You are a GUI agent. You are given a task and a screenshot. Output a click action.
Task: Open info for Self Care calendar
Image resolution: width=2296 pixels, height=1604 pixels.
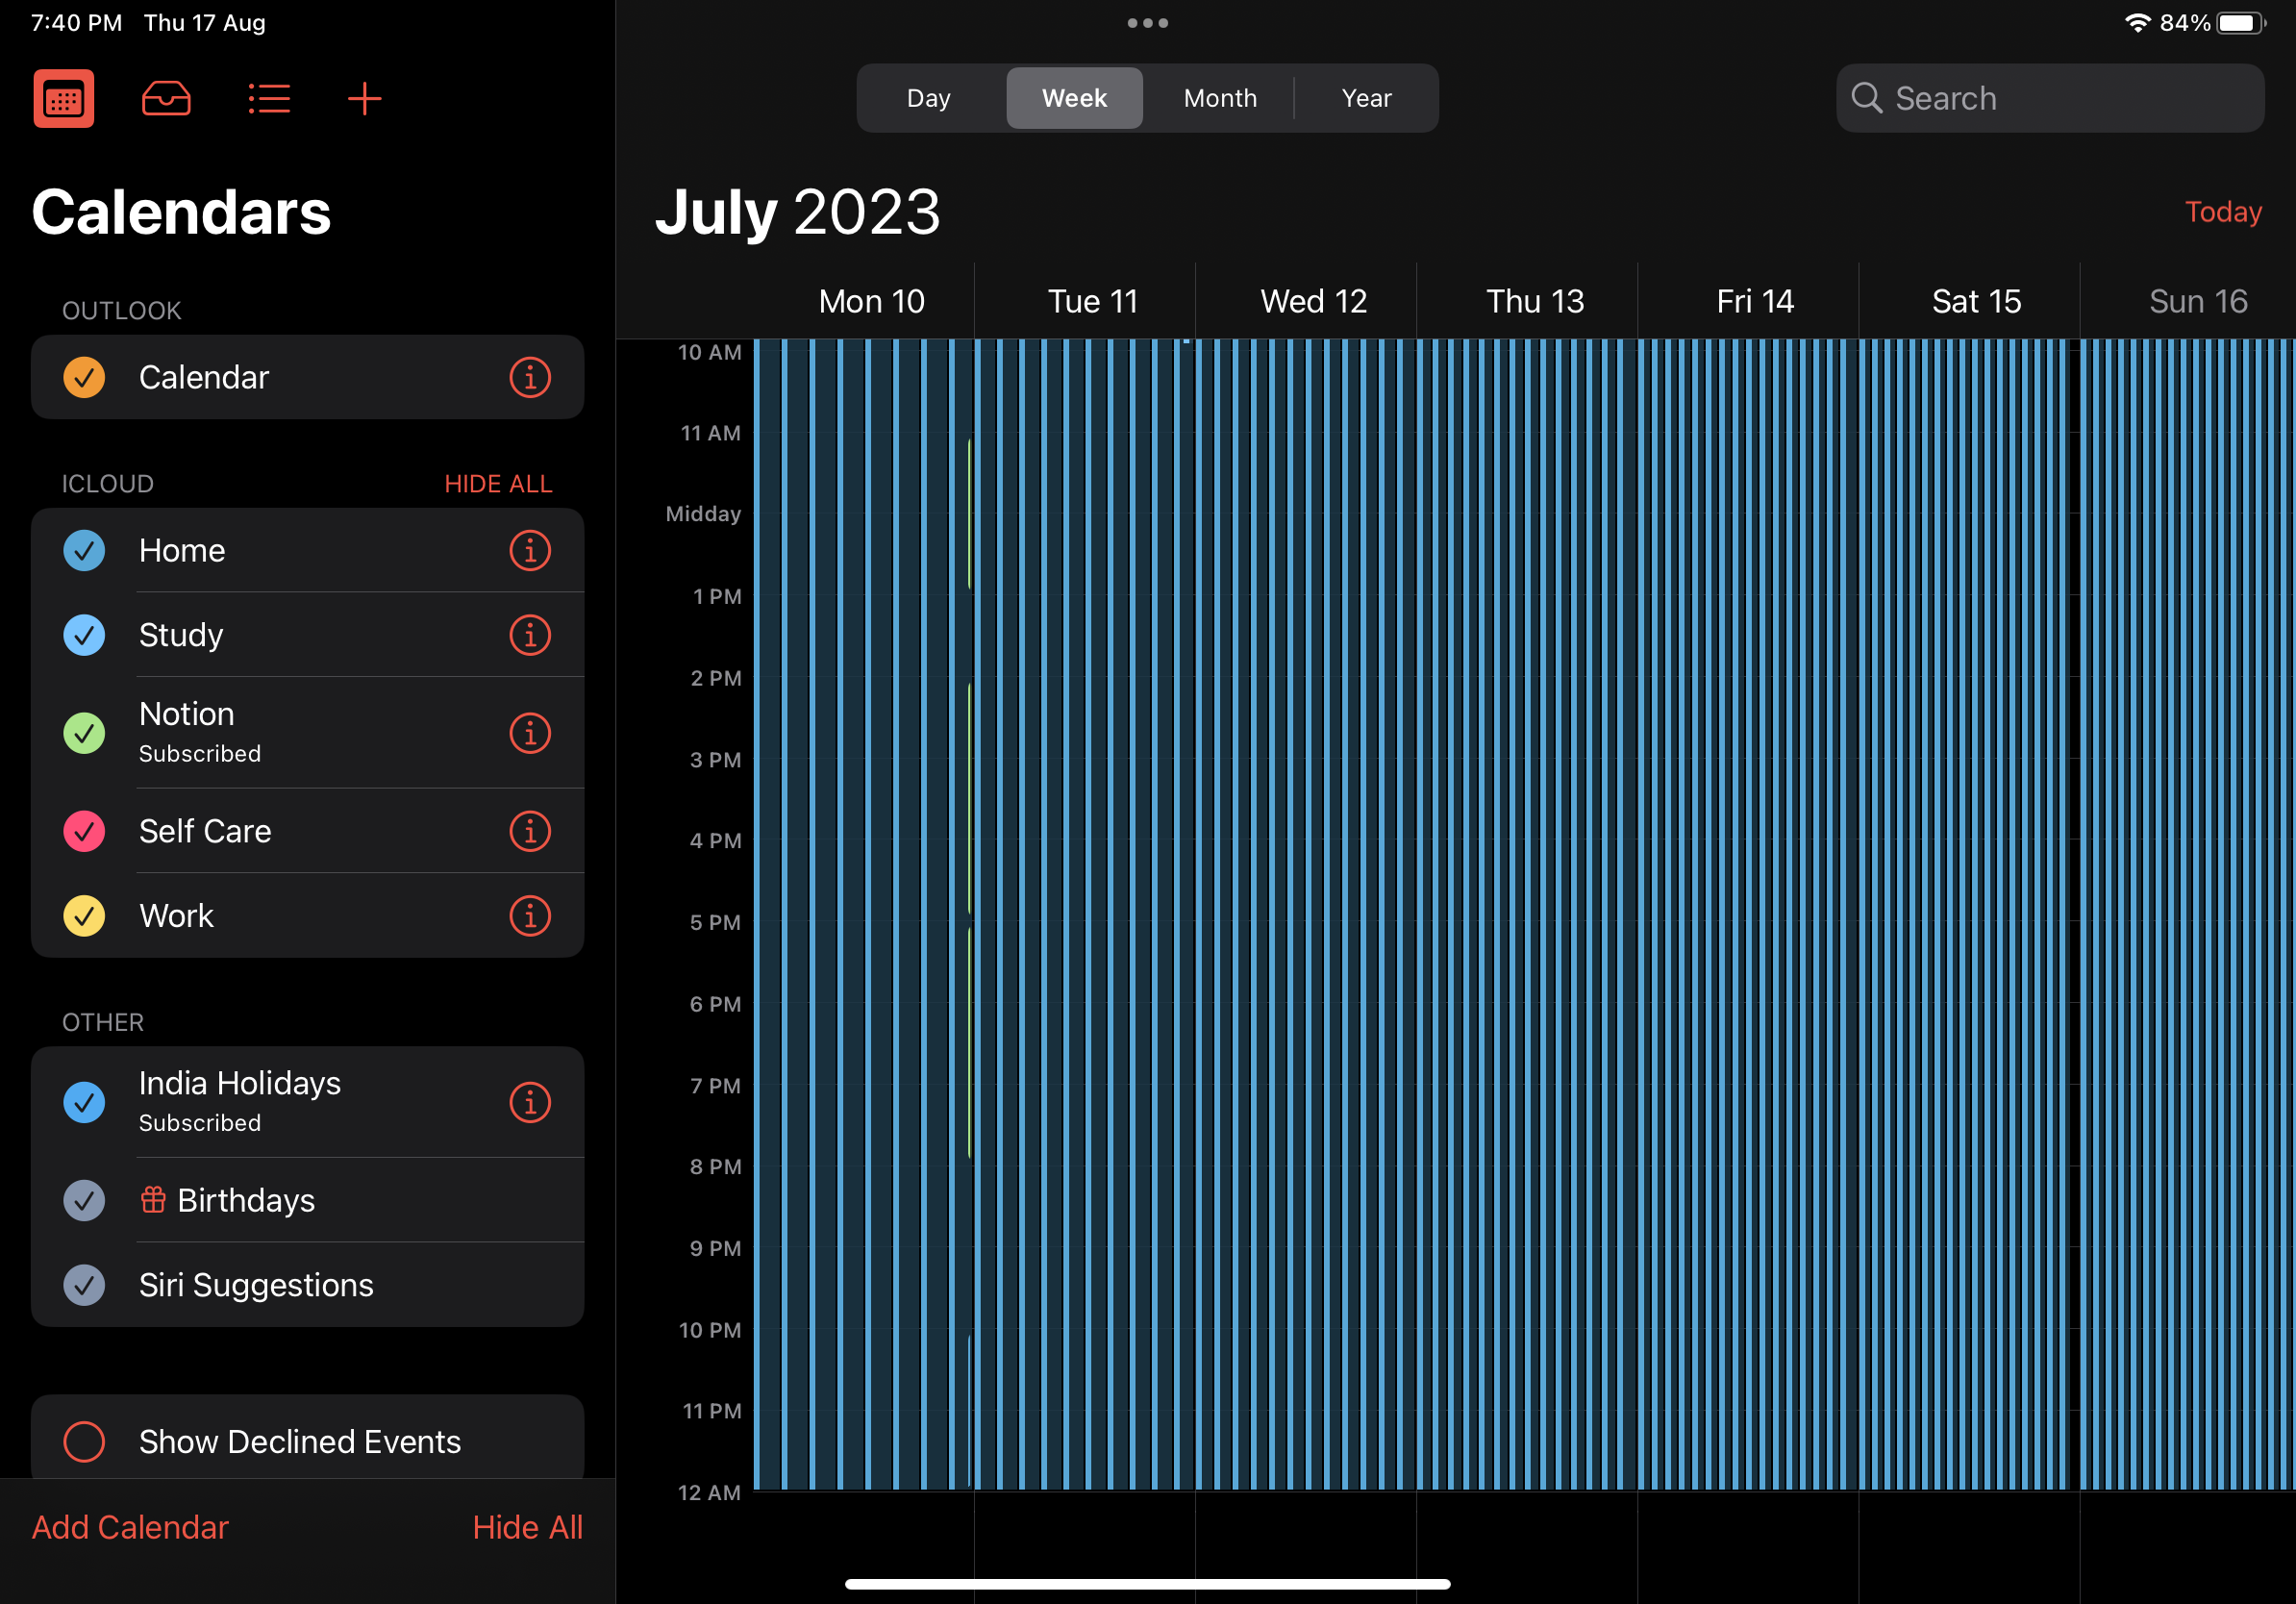coord(530,831)
